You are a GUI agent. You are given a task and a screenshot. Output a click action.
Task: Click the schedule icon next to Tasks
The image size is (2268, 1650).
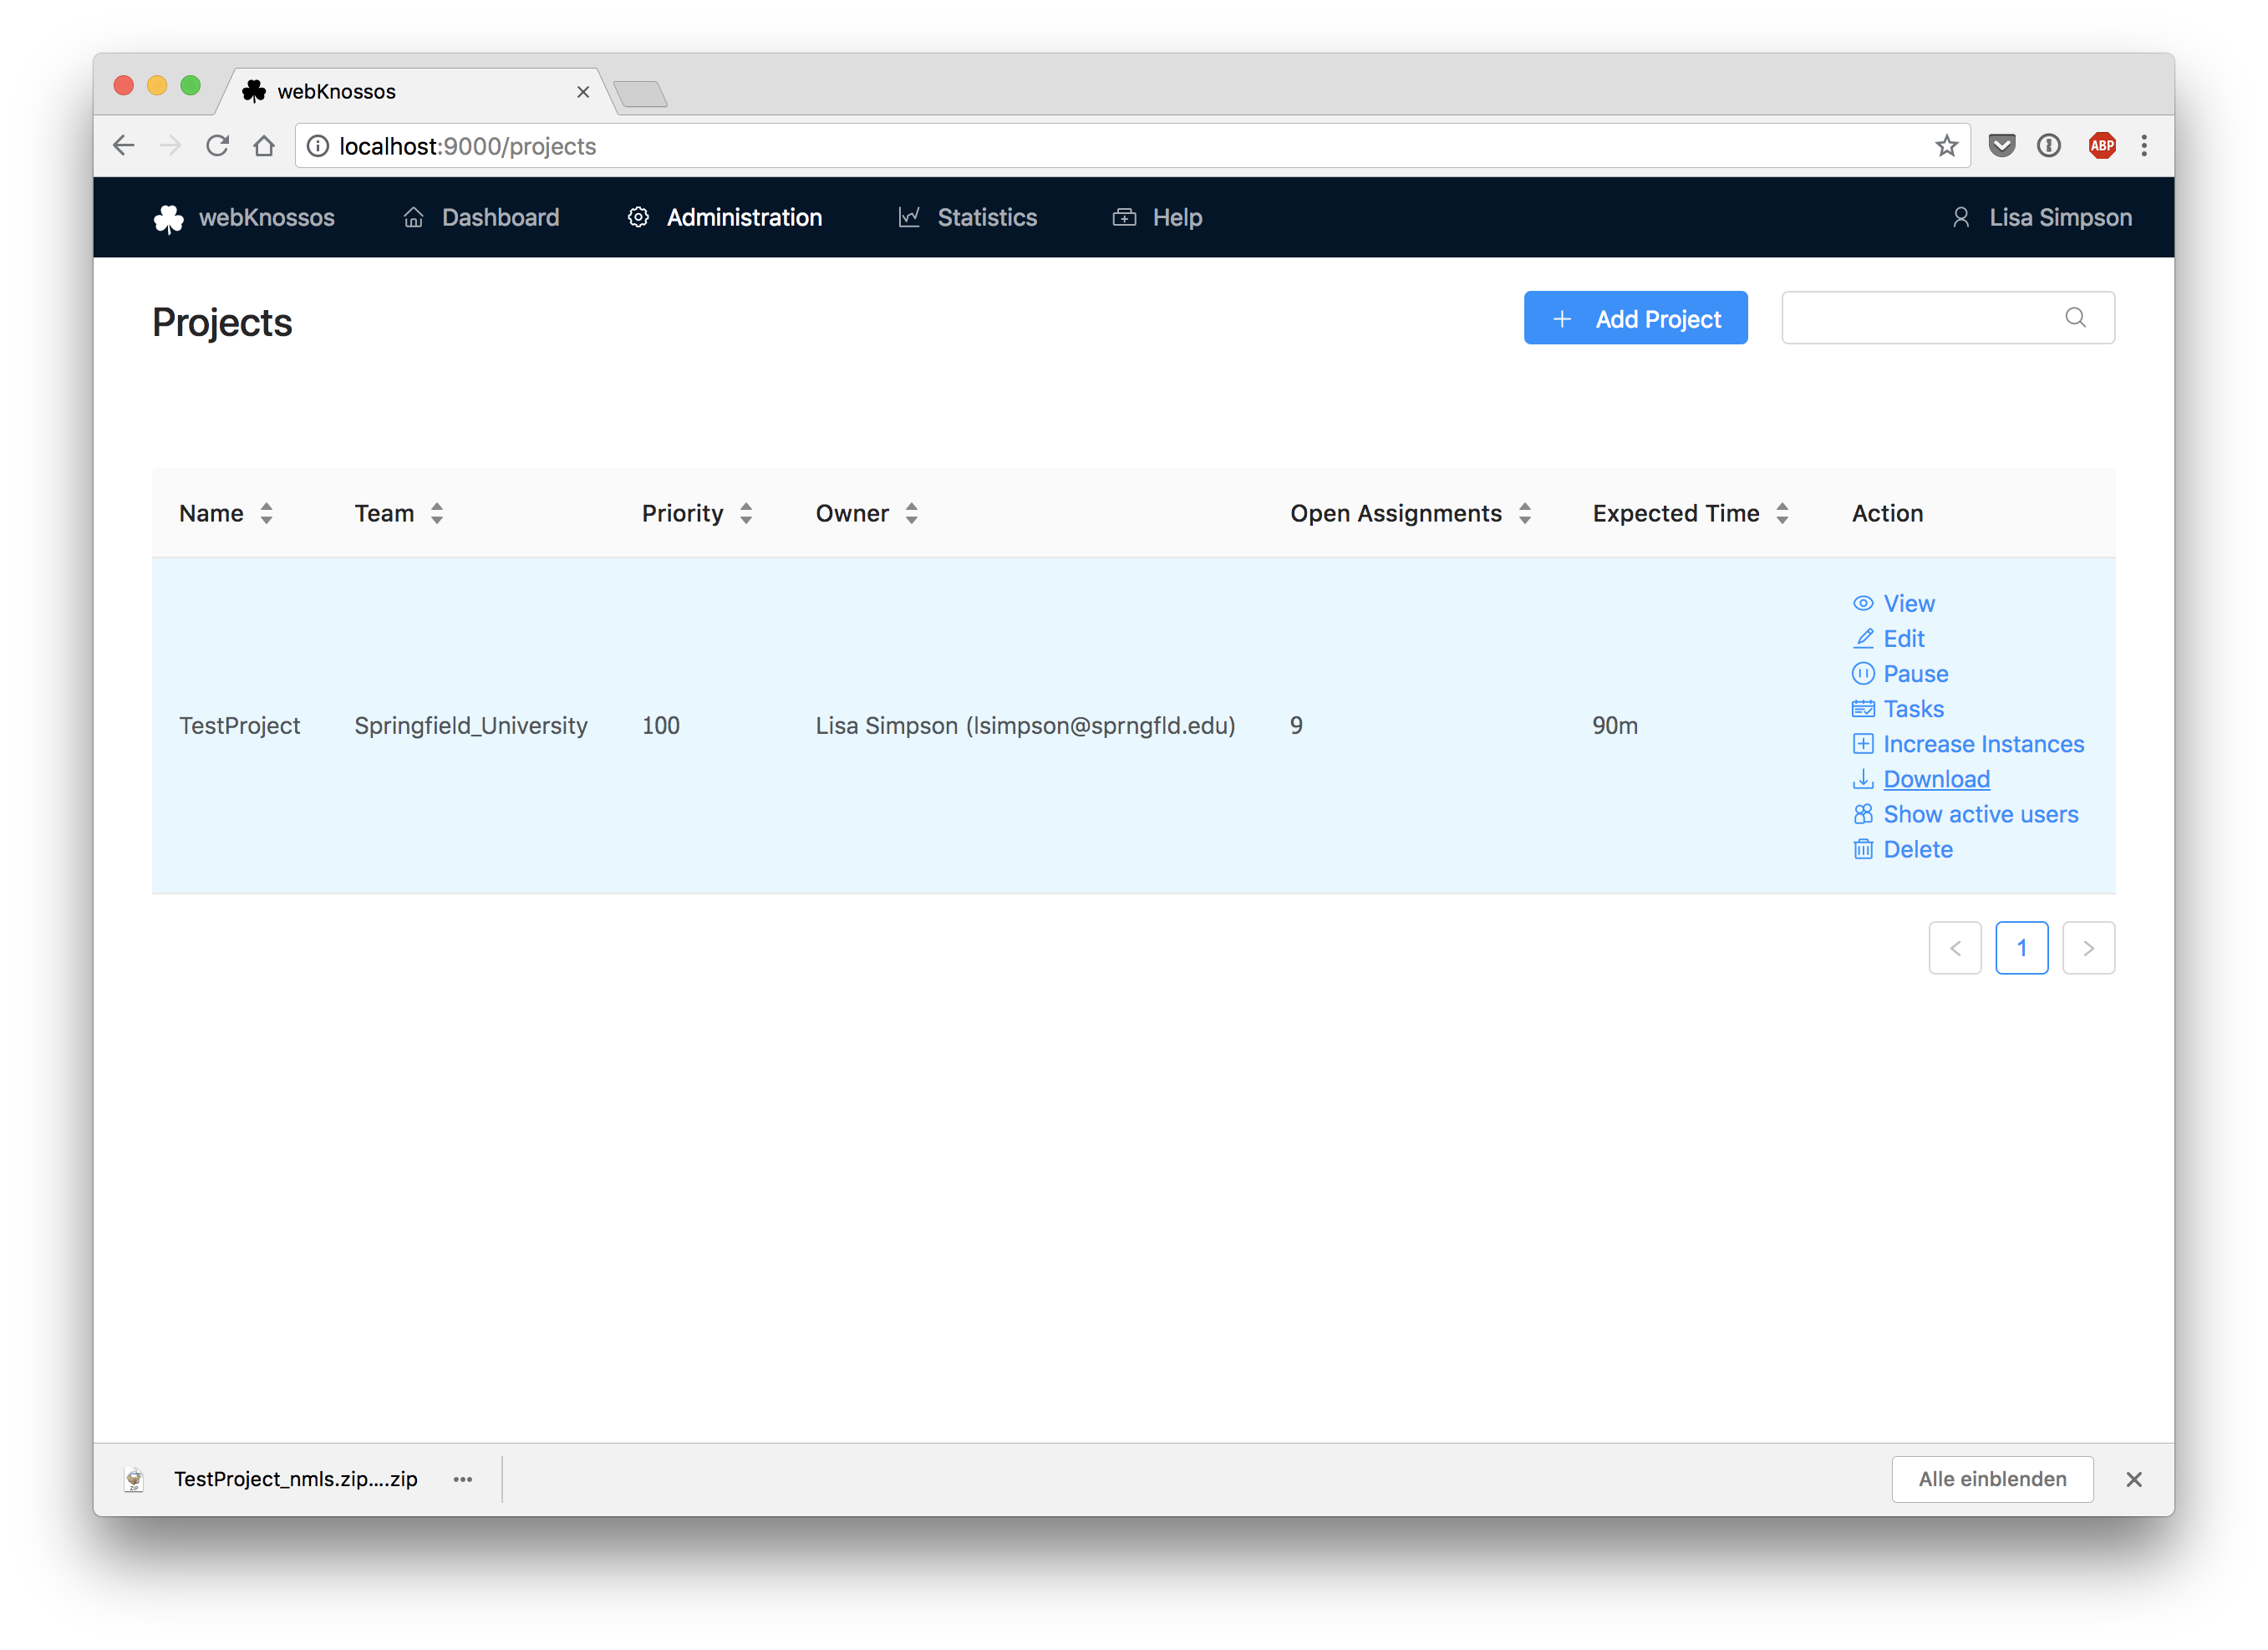[1863, 708]
